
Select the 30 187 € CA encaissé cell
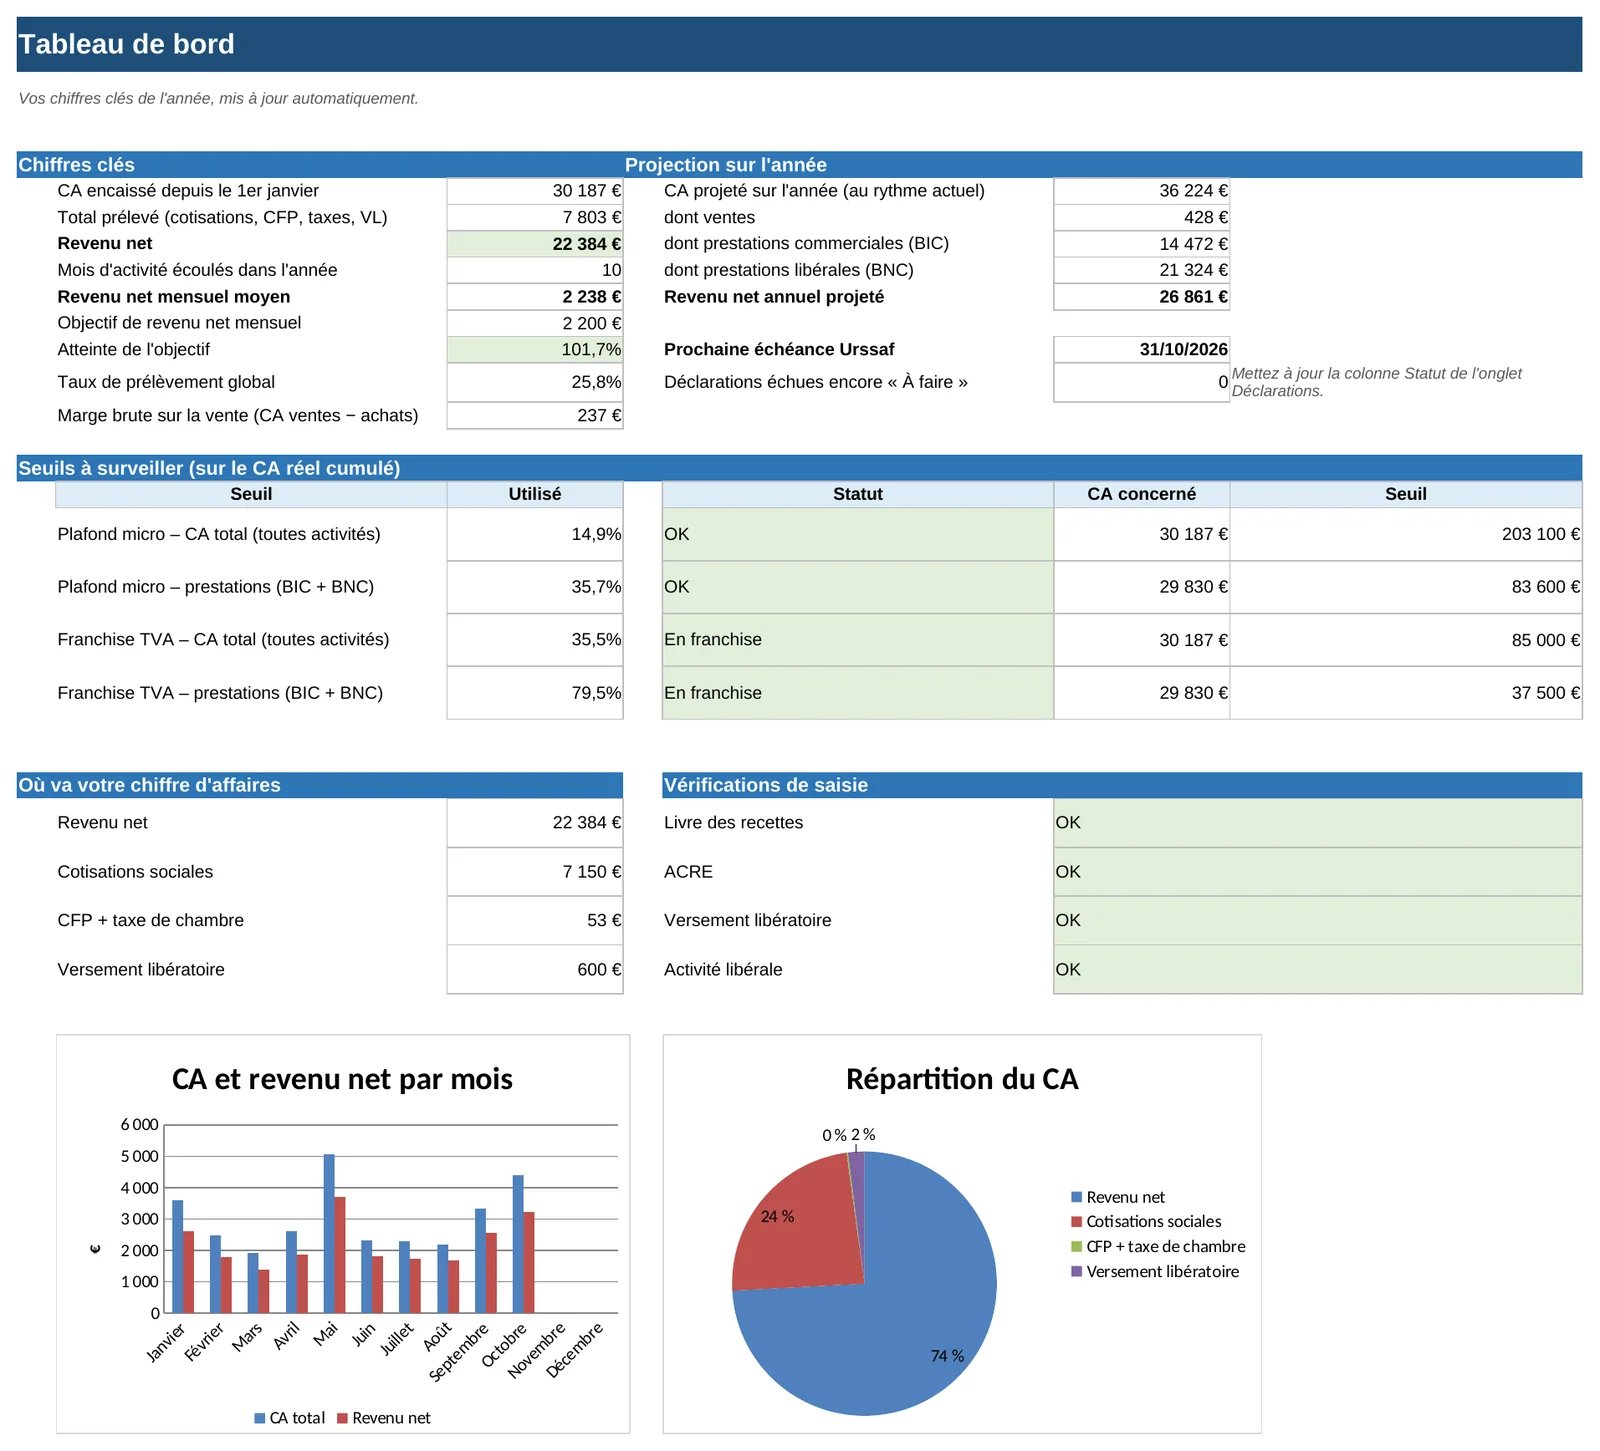point(535,191)
